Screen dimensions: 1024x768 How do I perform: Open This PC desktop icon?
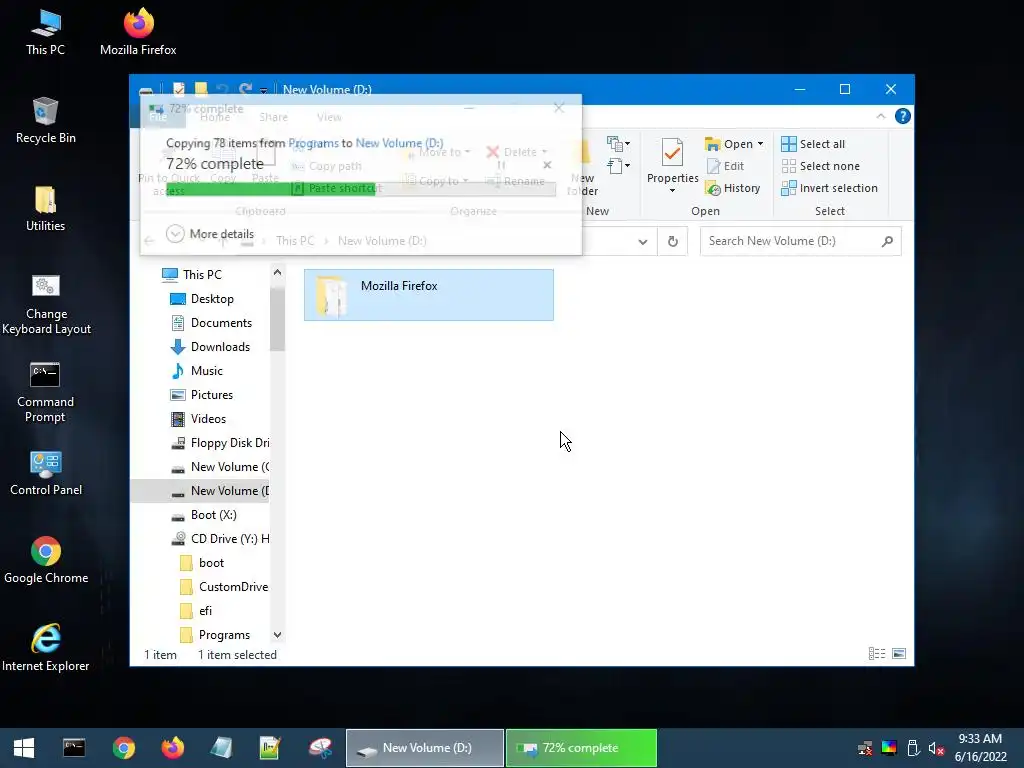tap(46, 31)
